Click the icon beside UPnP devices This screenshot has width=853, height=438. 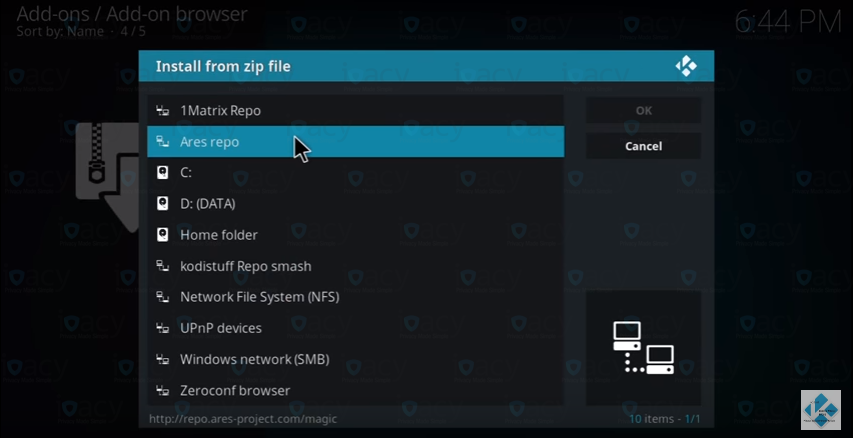tap(162, 328)
